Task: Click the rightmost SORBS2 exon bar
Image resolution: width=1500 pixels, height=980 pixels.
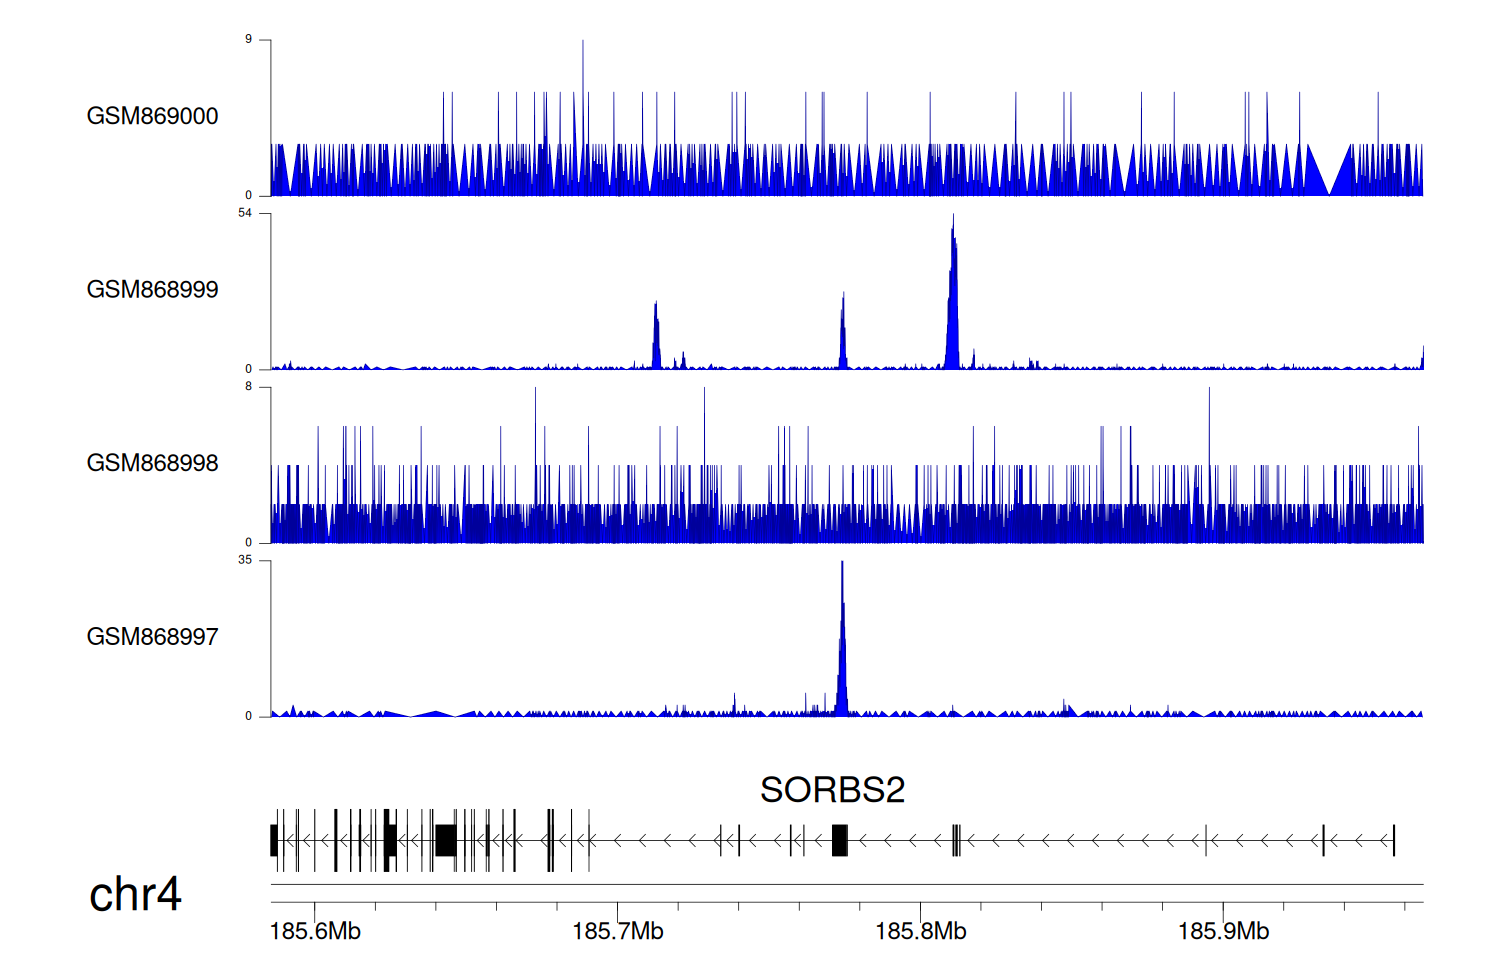Action: click(1393, 840)
